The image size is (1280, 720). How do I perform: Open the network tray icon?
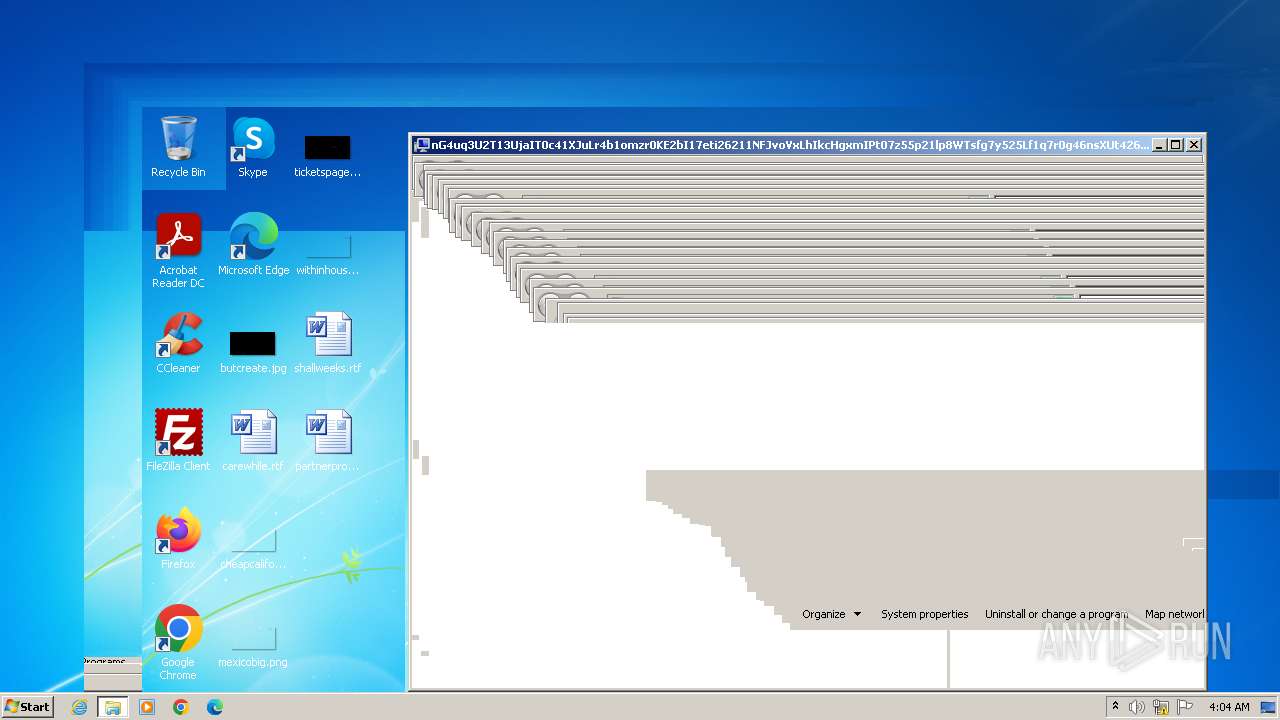click(1161, 707)
